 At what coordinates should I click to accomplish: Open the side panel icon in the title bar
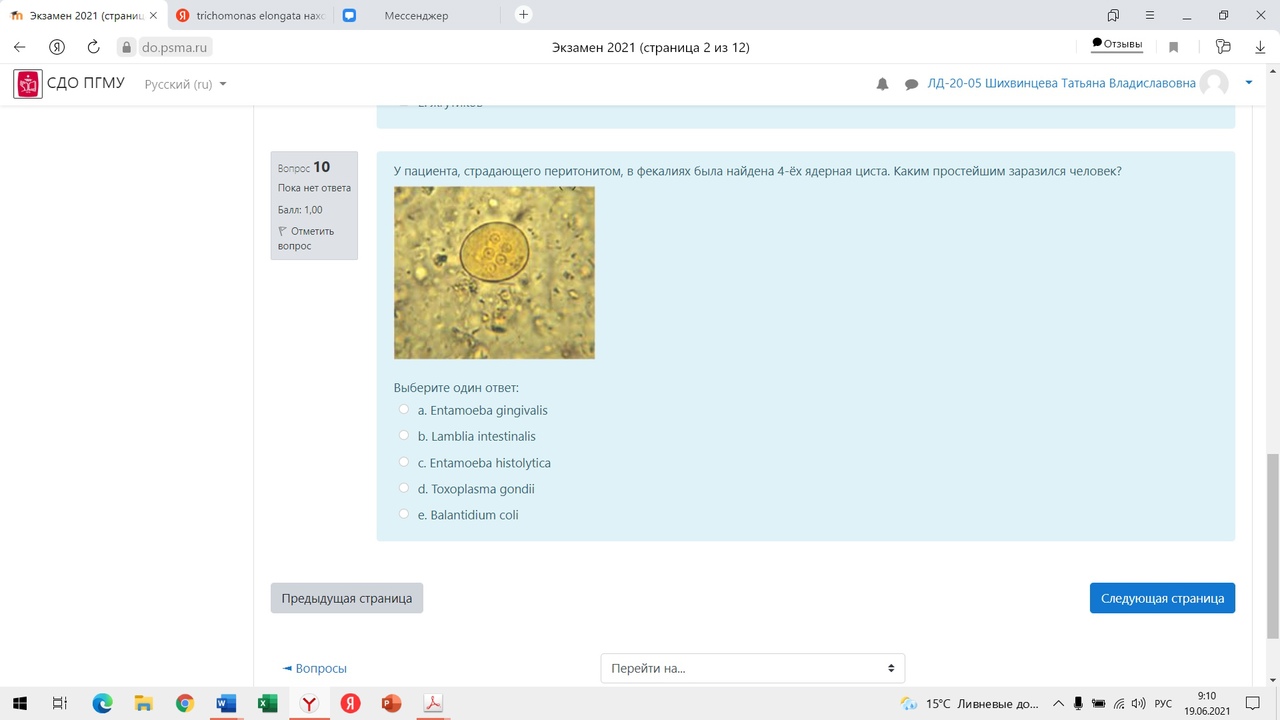pos(1113,15)
